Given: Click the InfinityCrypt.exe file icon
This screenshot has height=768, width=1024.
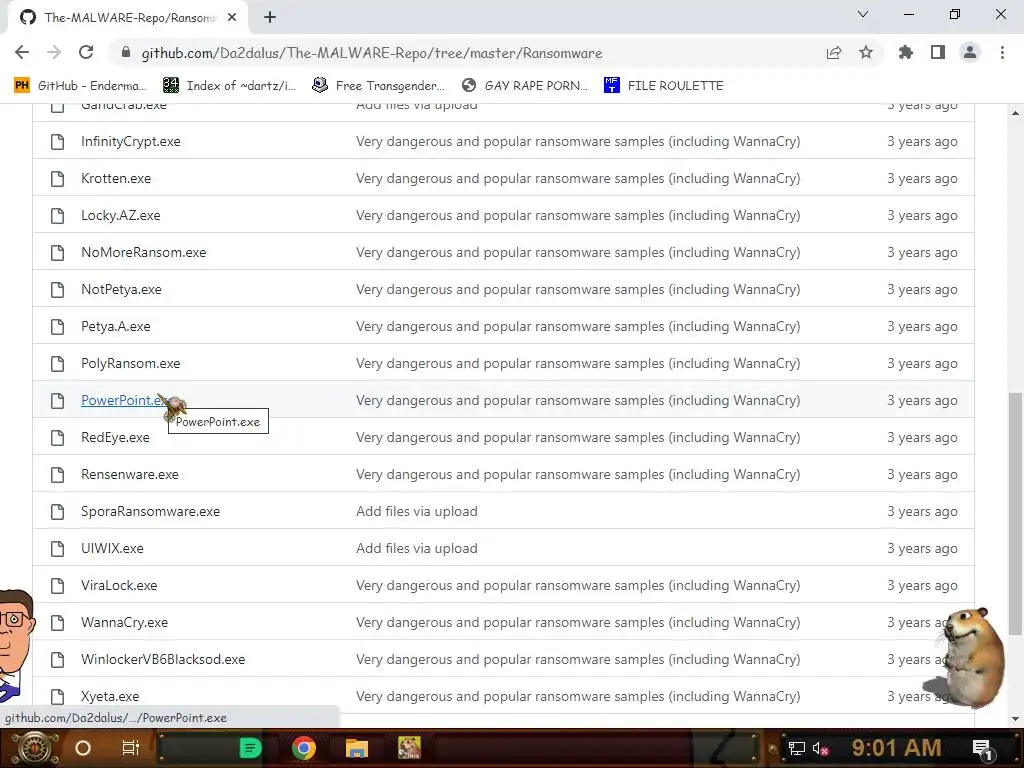Looking at the screenshot, I should tap(57, 142).
